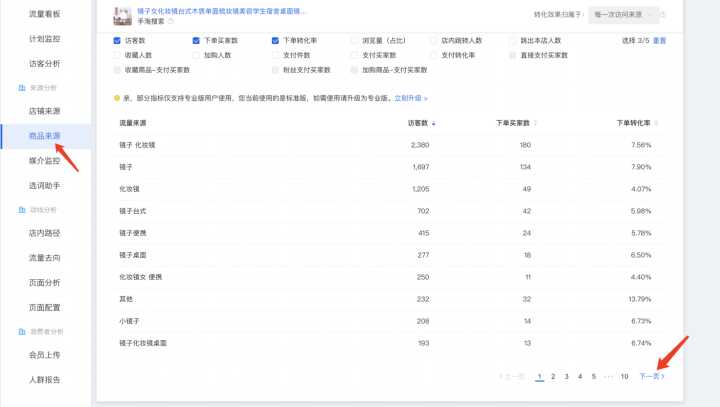Click the product thumbnail image

pyautogui.click(x=123, y=15)
